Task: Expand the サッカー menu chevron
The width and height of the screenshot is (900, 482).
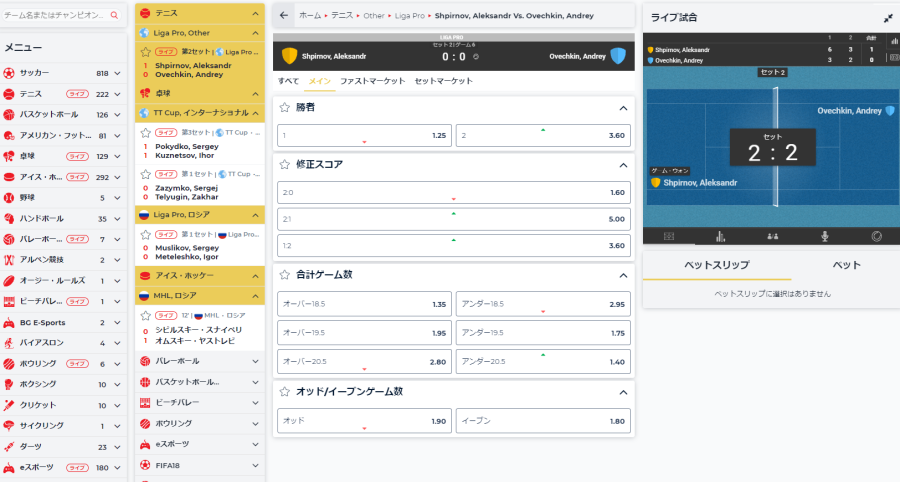Action: tap(117, 73)
